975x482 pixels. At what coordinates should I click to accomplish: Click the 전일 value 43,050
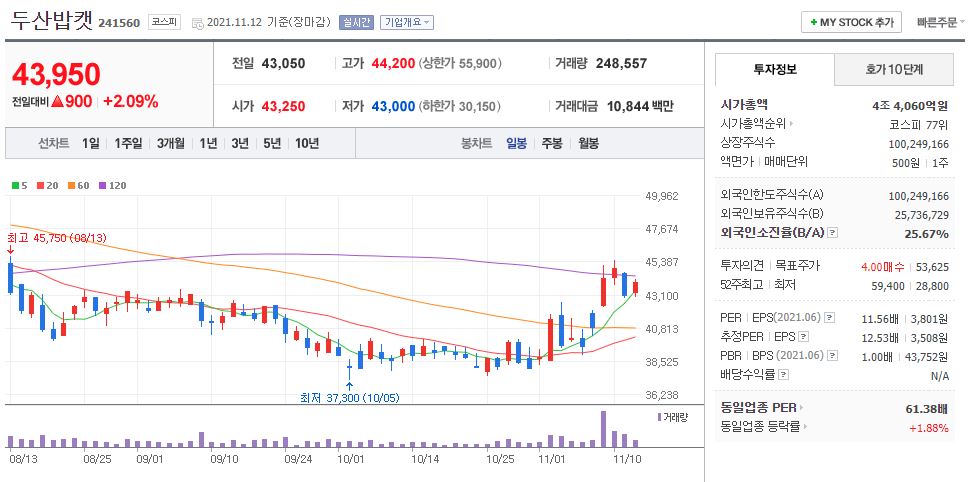284,63
